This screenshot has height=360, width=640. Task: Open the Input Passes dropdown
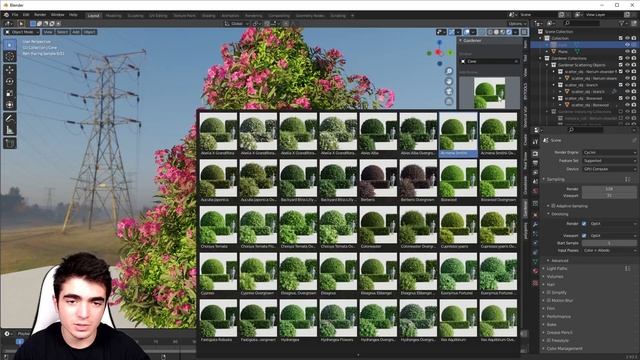pos(609,250)
